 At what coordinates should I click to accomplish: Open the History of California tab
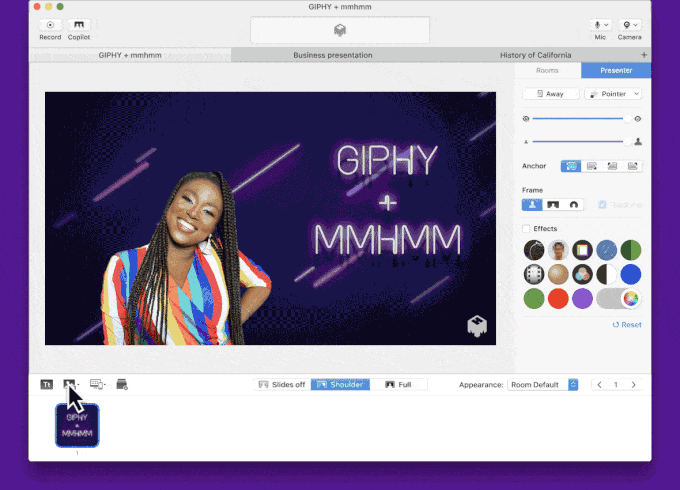(x=536, y=55)
